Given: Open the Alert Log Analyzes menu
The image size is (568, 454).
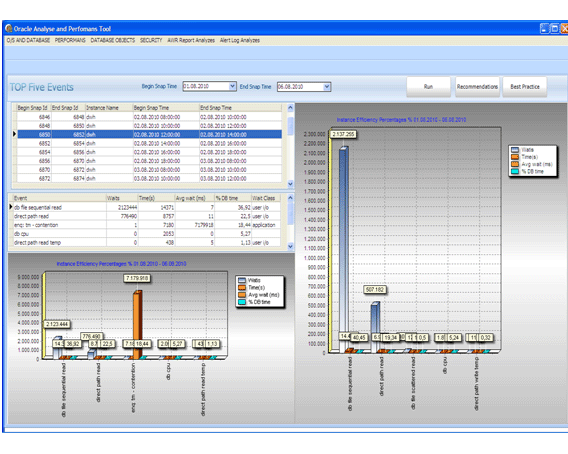Looking at the screenshot, I should click(x=240, y=40).
